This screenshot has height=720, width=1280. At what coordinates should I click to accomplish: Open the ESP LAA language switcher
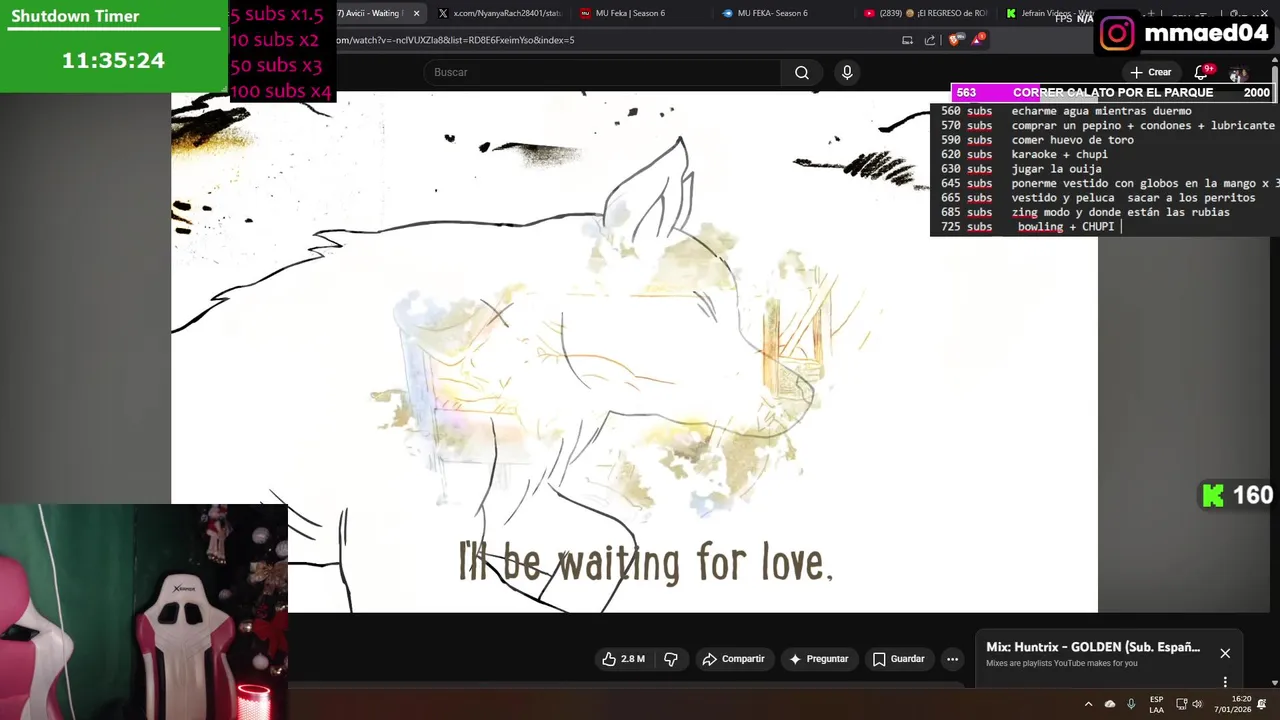1156,704
